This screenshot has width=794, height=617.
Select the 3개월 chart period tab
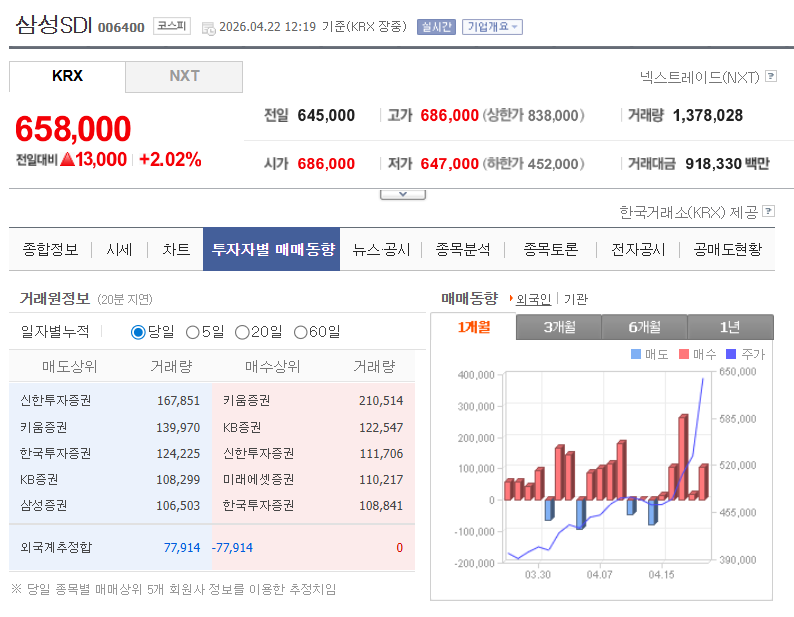click(x=559, y=327)
